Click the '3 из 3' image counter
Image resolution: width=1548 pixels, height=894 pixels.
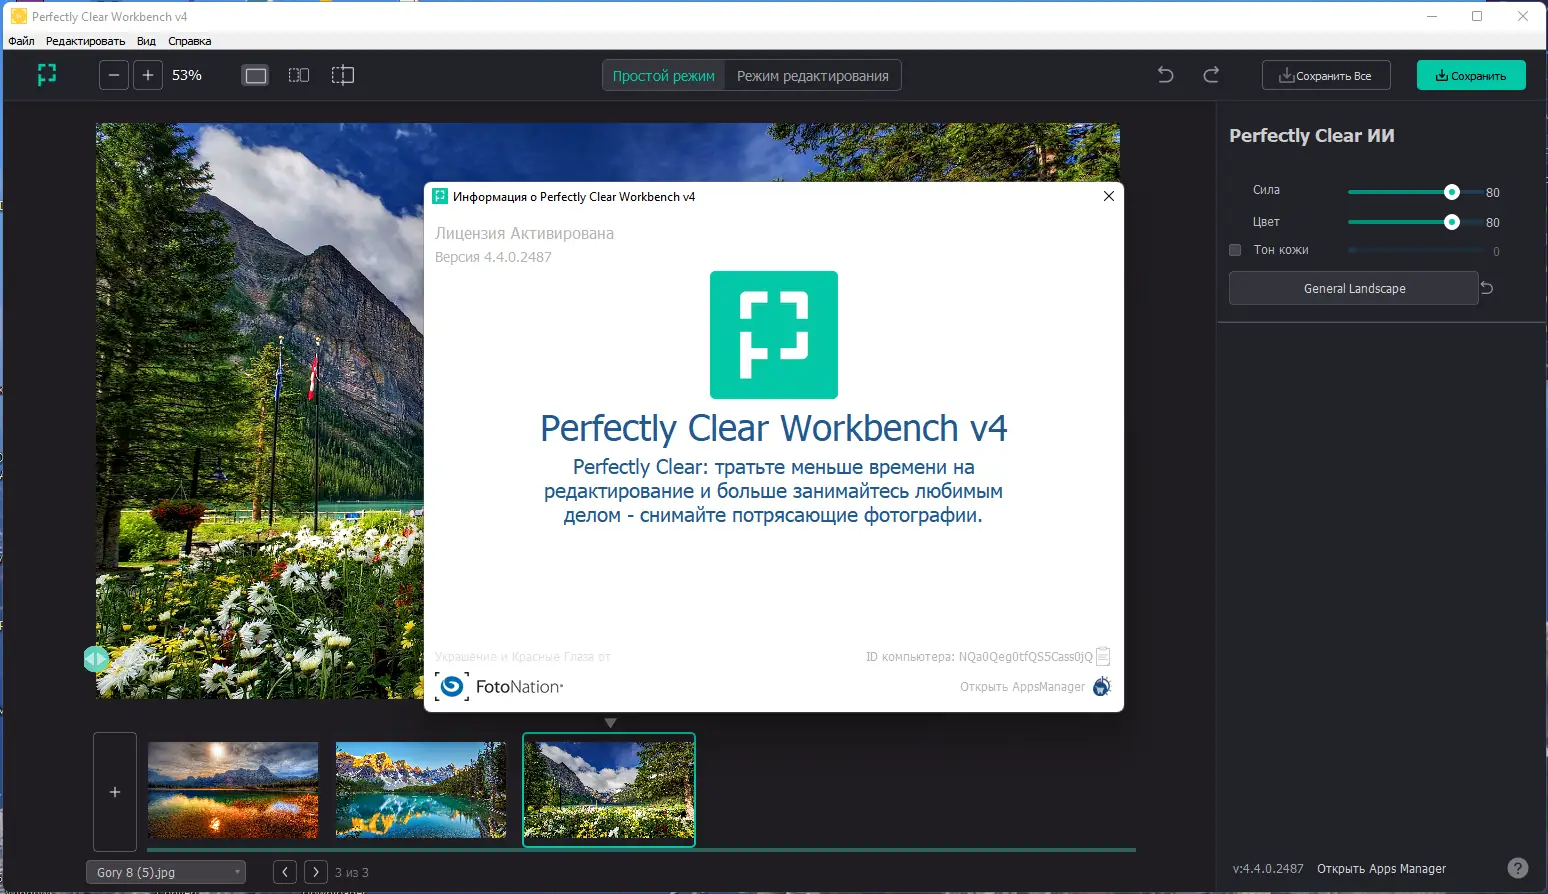351,872
